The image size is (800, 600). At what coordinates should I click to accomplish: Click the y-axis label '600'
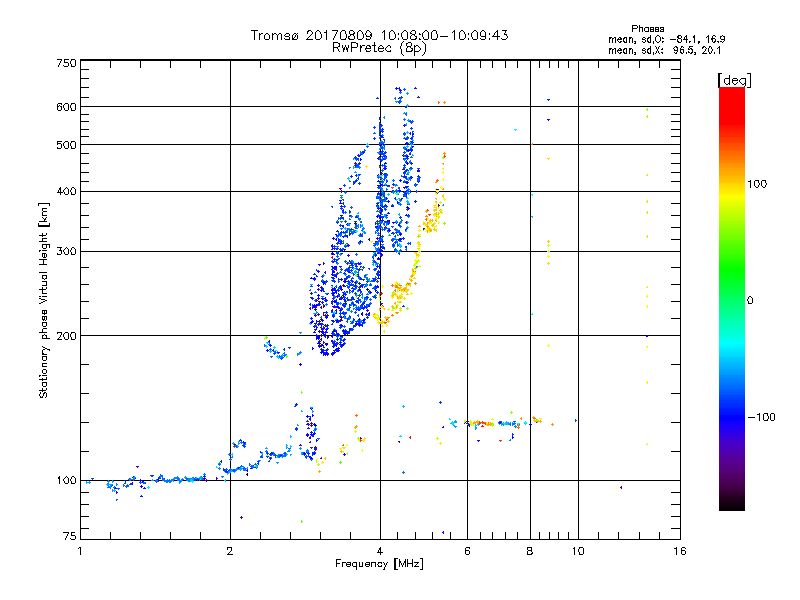pyautogui.click(x=66, y=107)
